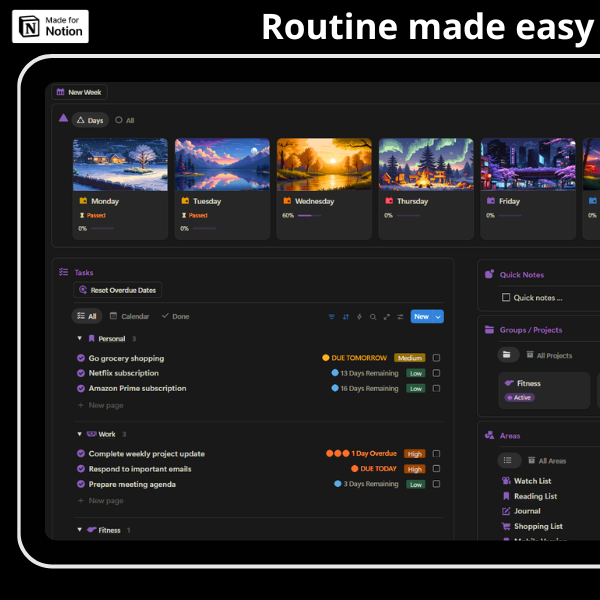Viewport: 600px width, 600px height.
Task: Click Reset Overdue Dates button
Action: pyautogui.click(x=117, y=290)
